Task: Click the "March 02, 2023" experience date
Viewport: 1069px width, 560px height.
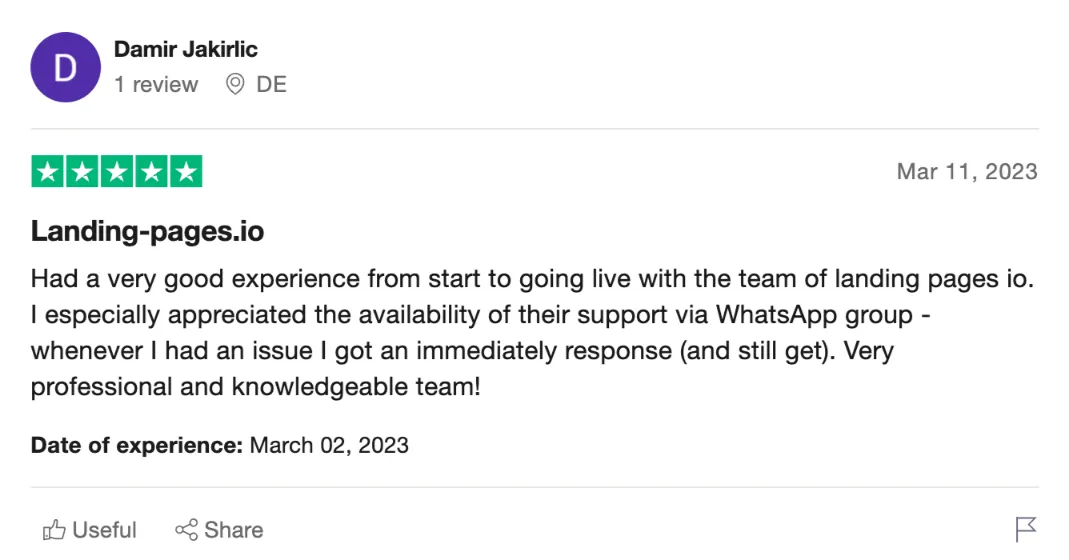Action: [x=329, y=445]
